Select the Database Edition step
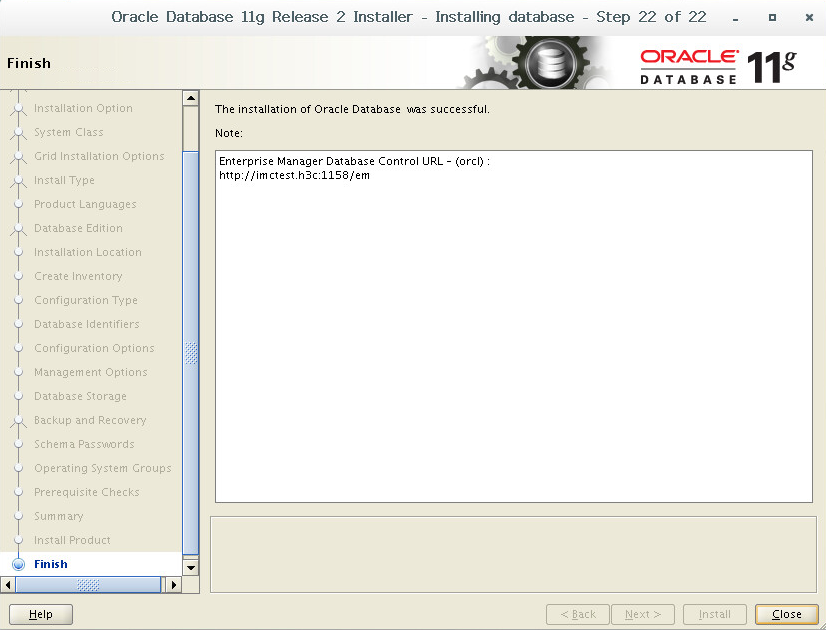 click(78, 228)
